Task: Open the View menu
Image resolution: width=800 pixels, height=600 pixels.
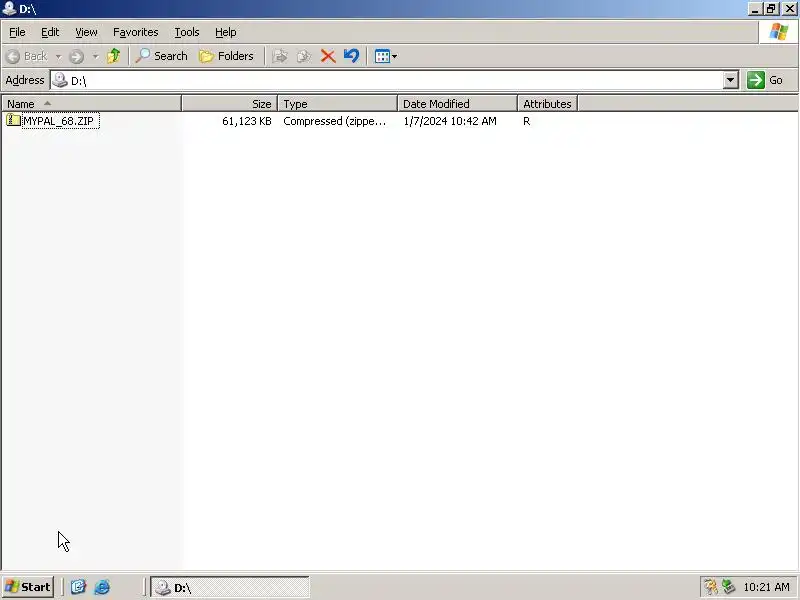Action: tap(86, 32)
